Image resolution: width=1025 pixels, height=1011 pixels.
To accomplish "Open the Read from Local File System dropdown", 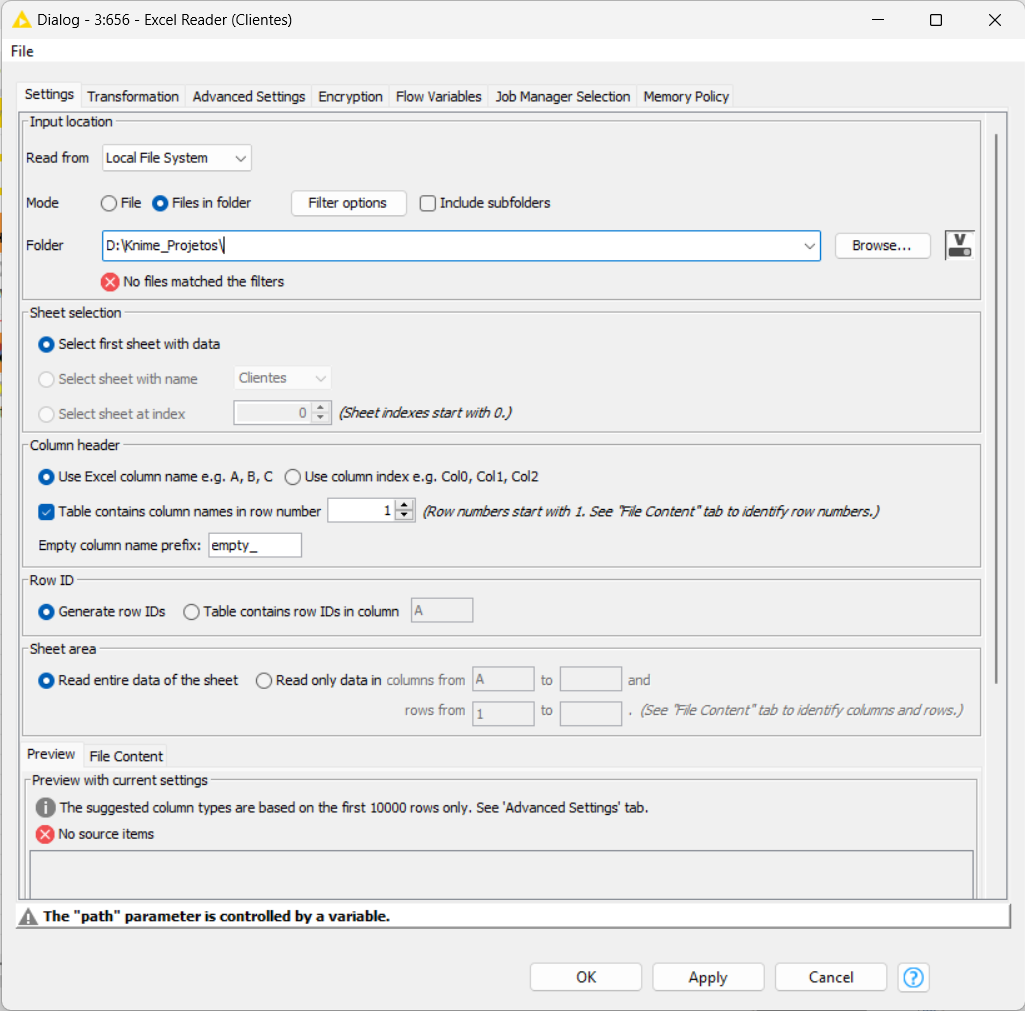I will click(x=177, y=158).
